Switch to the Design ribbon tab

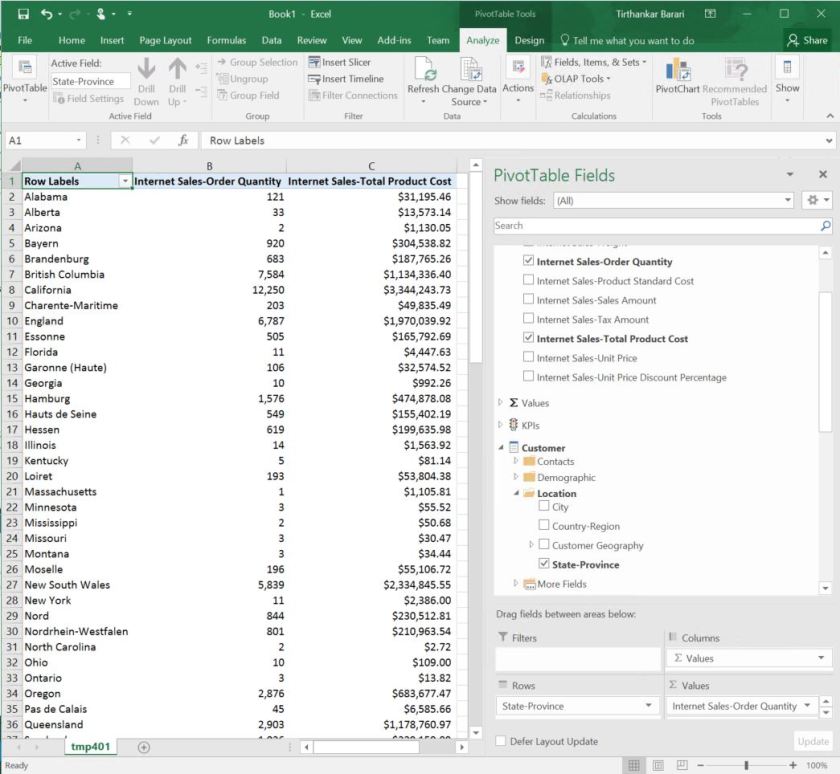click(529, 41)
